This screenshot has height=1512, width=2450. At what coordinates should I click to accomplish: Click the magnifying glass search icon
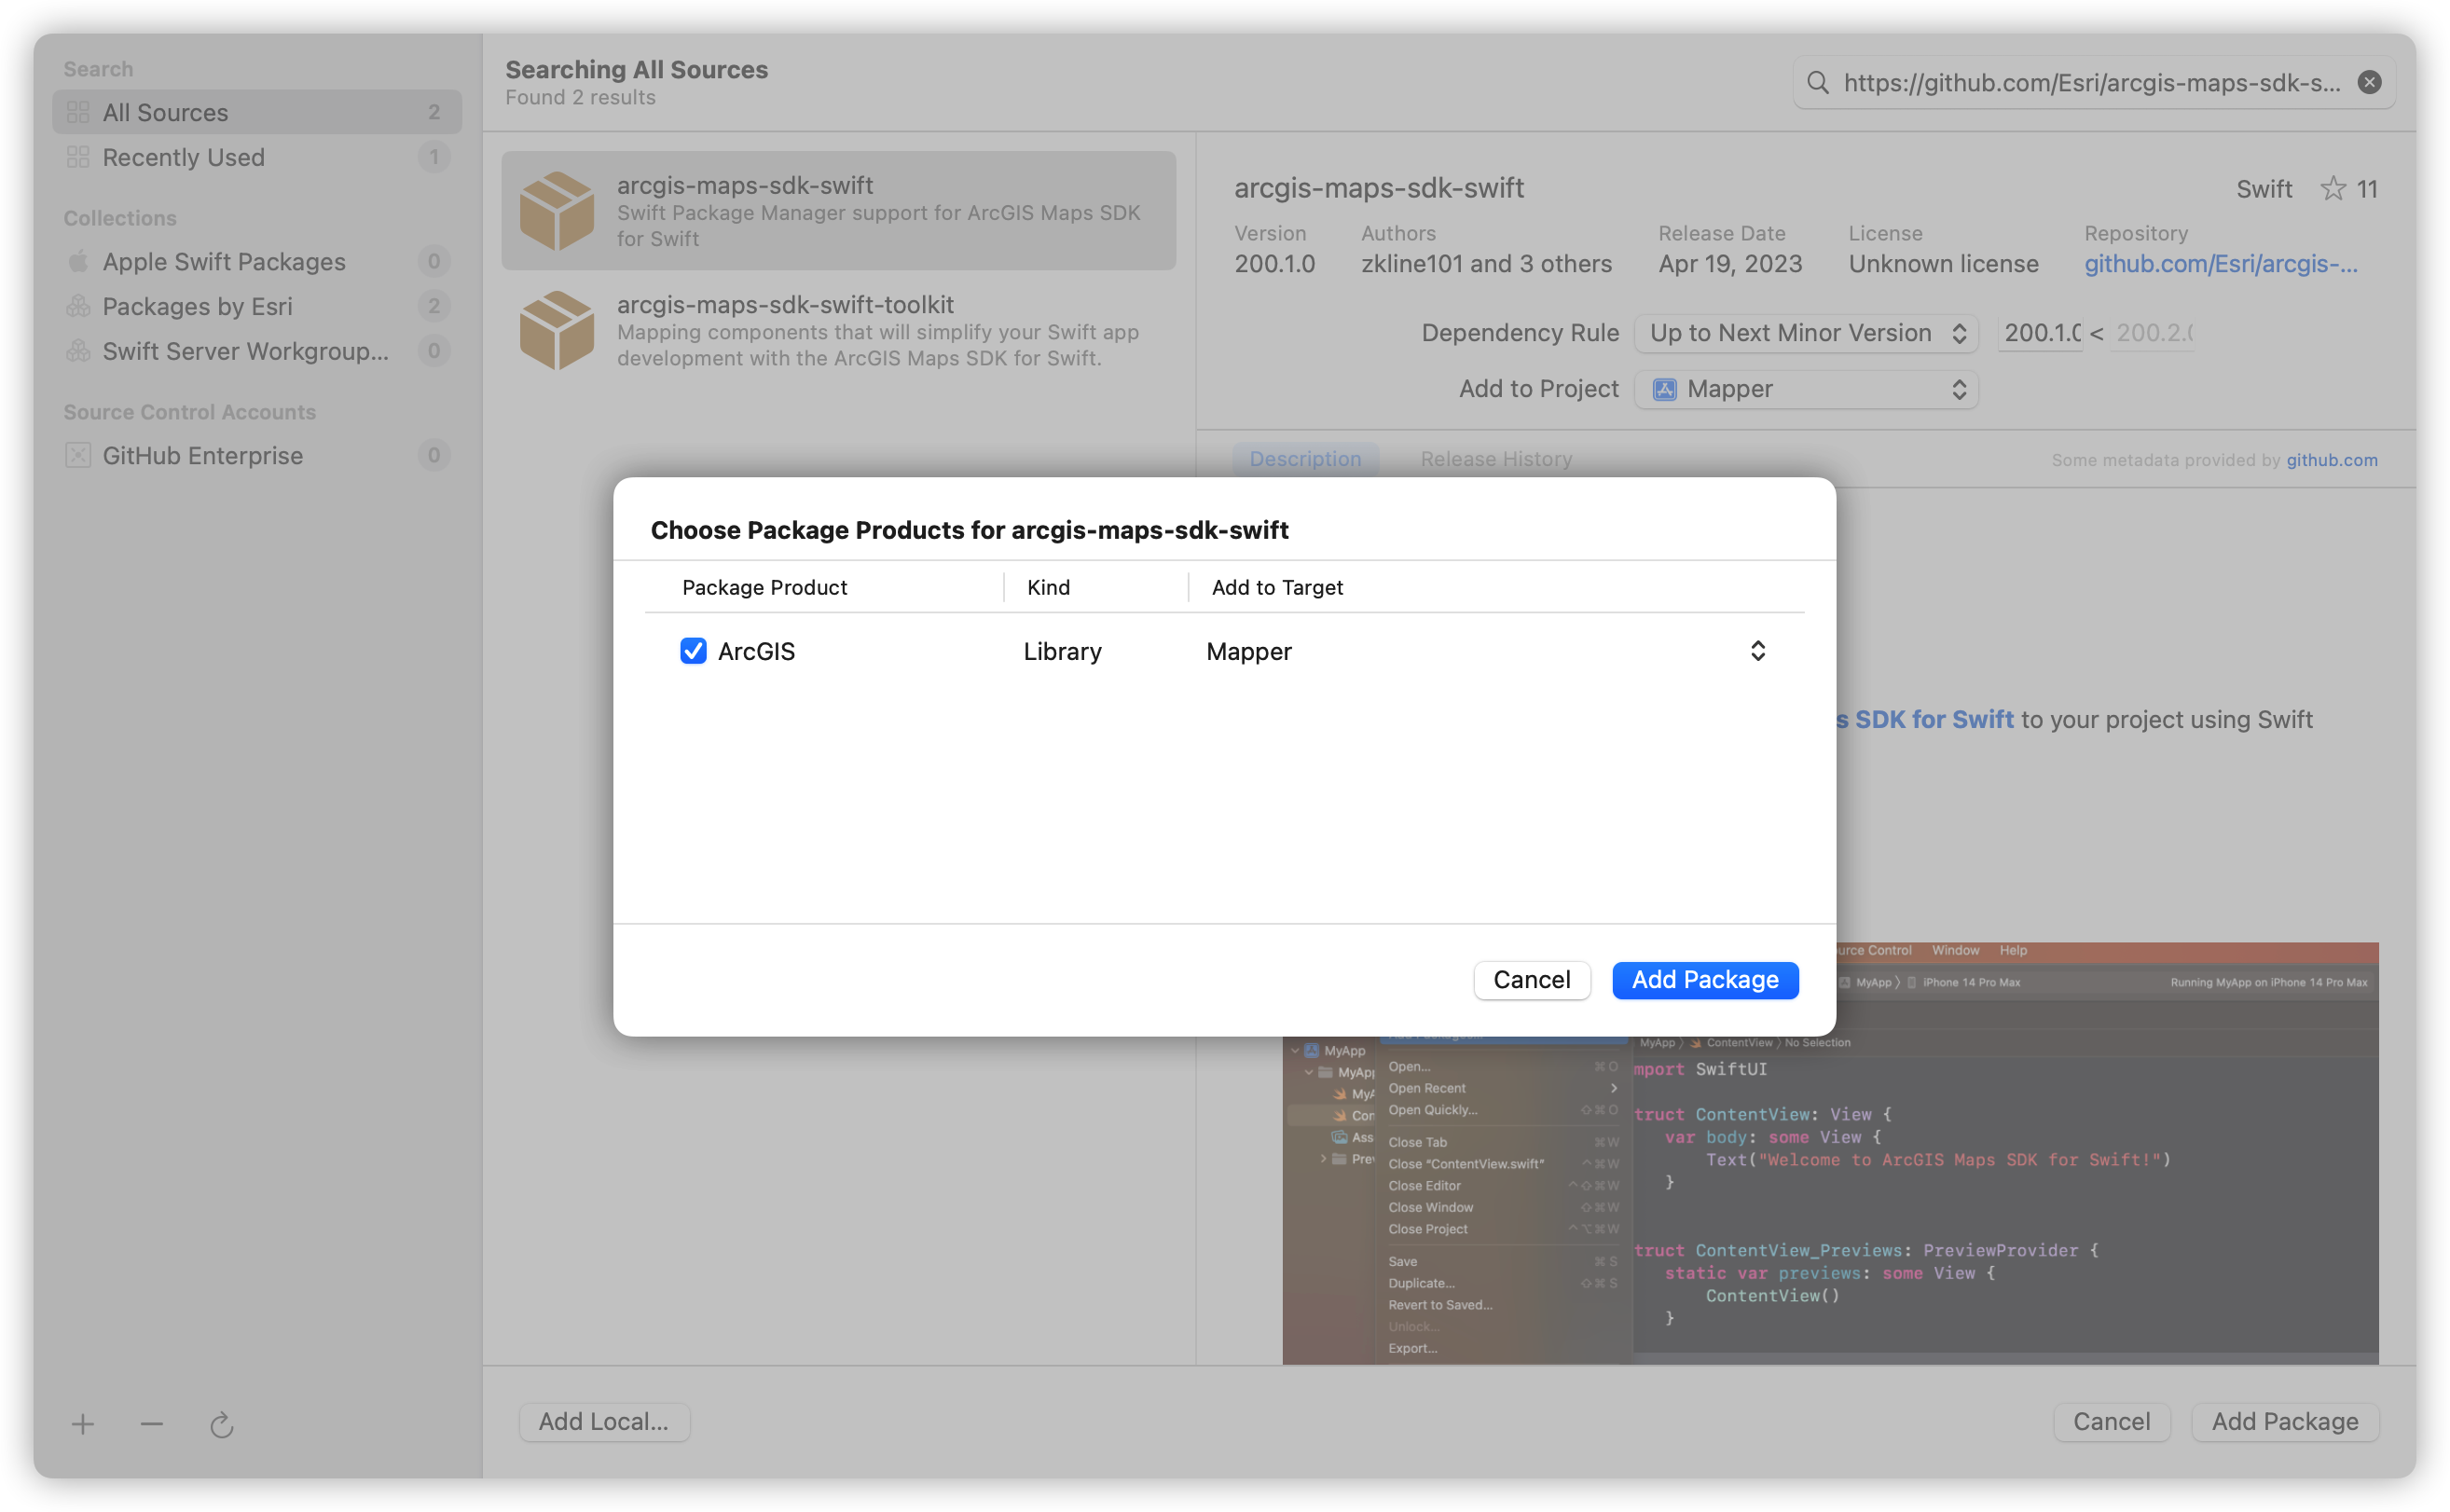pos(1818,83)
